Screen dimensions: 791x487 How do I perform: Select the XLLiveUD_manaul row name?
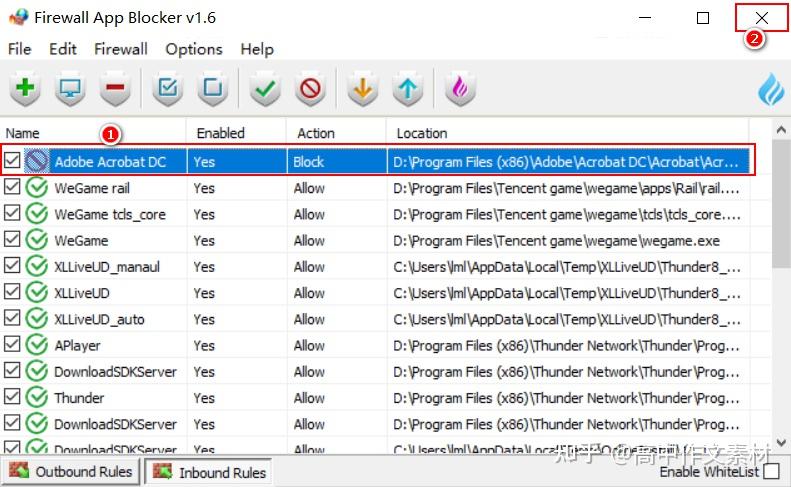coord(107,267)
